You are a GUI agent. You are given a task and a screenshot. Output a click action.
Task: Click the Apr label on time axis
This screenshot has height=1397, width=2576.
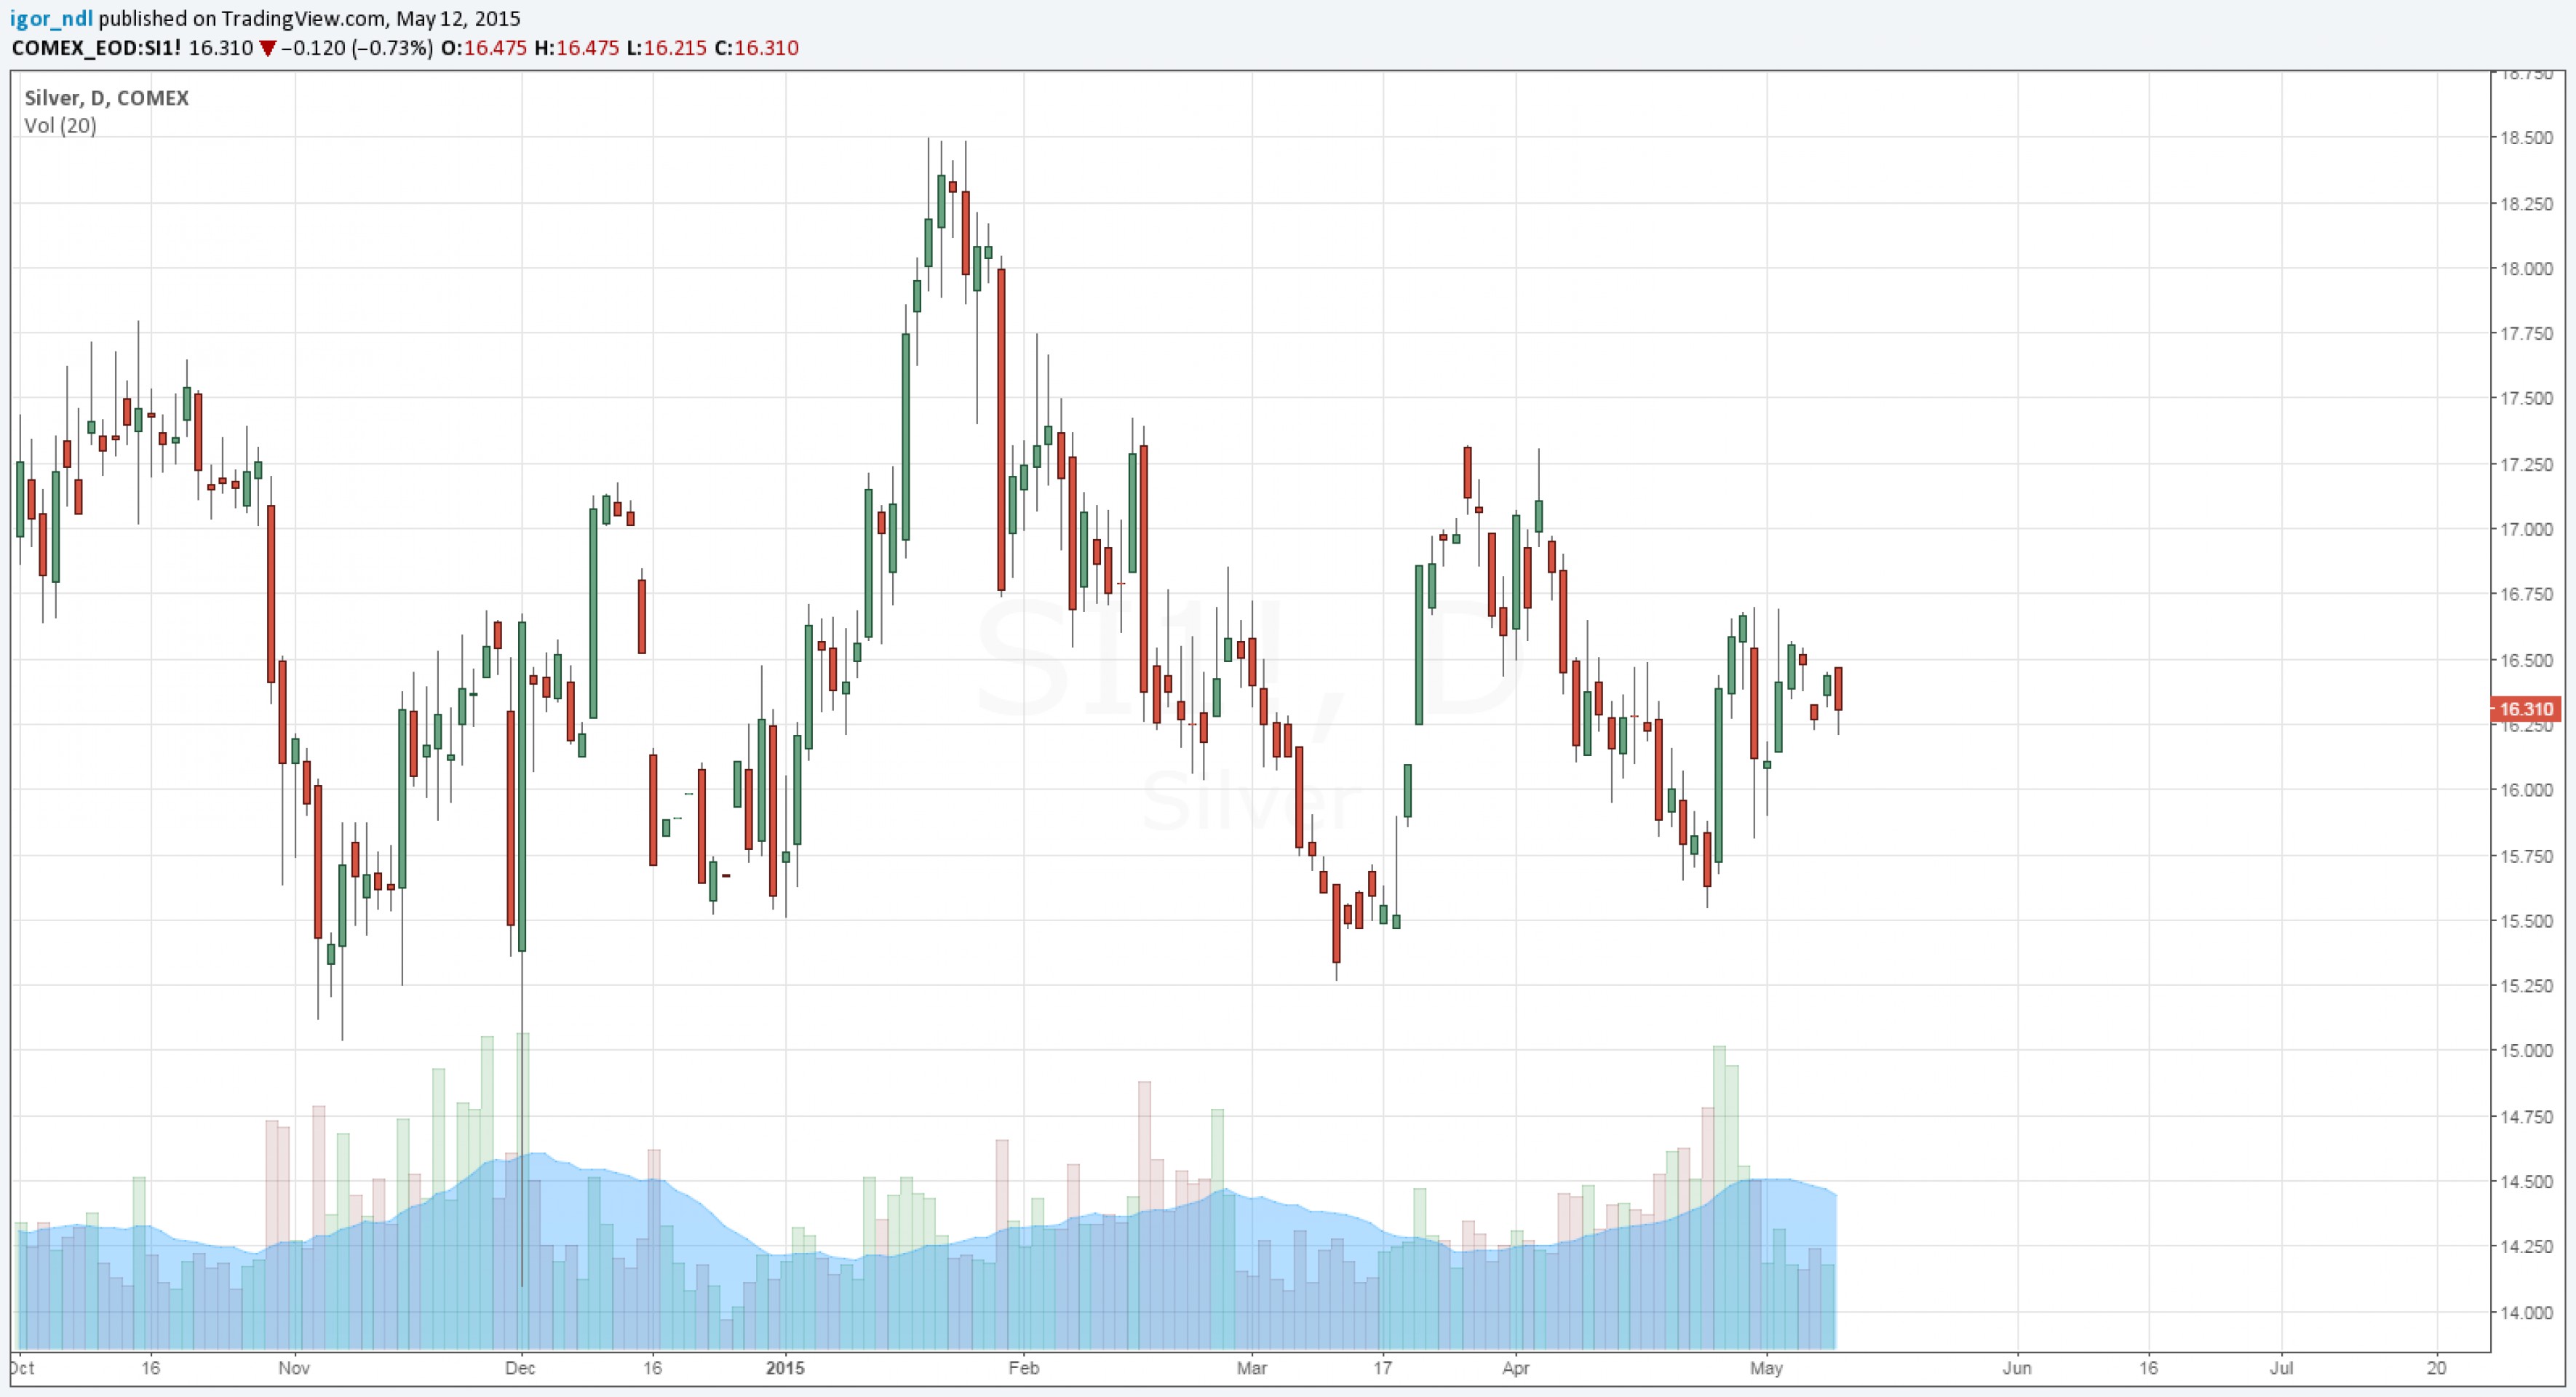1516,1367
